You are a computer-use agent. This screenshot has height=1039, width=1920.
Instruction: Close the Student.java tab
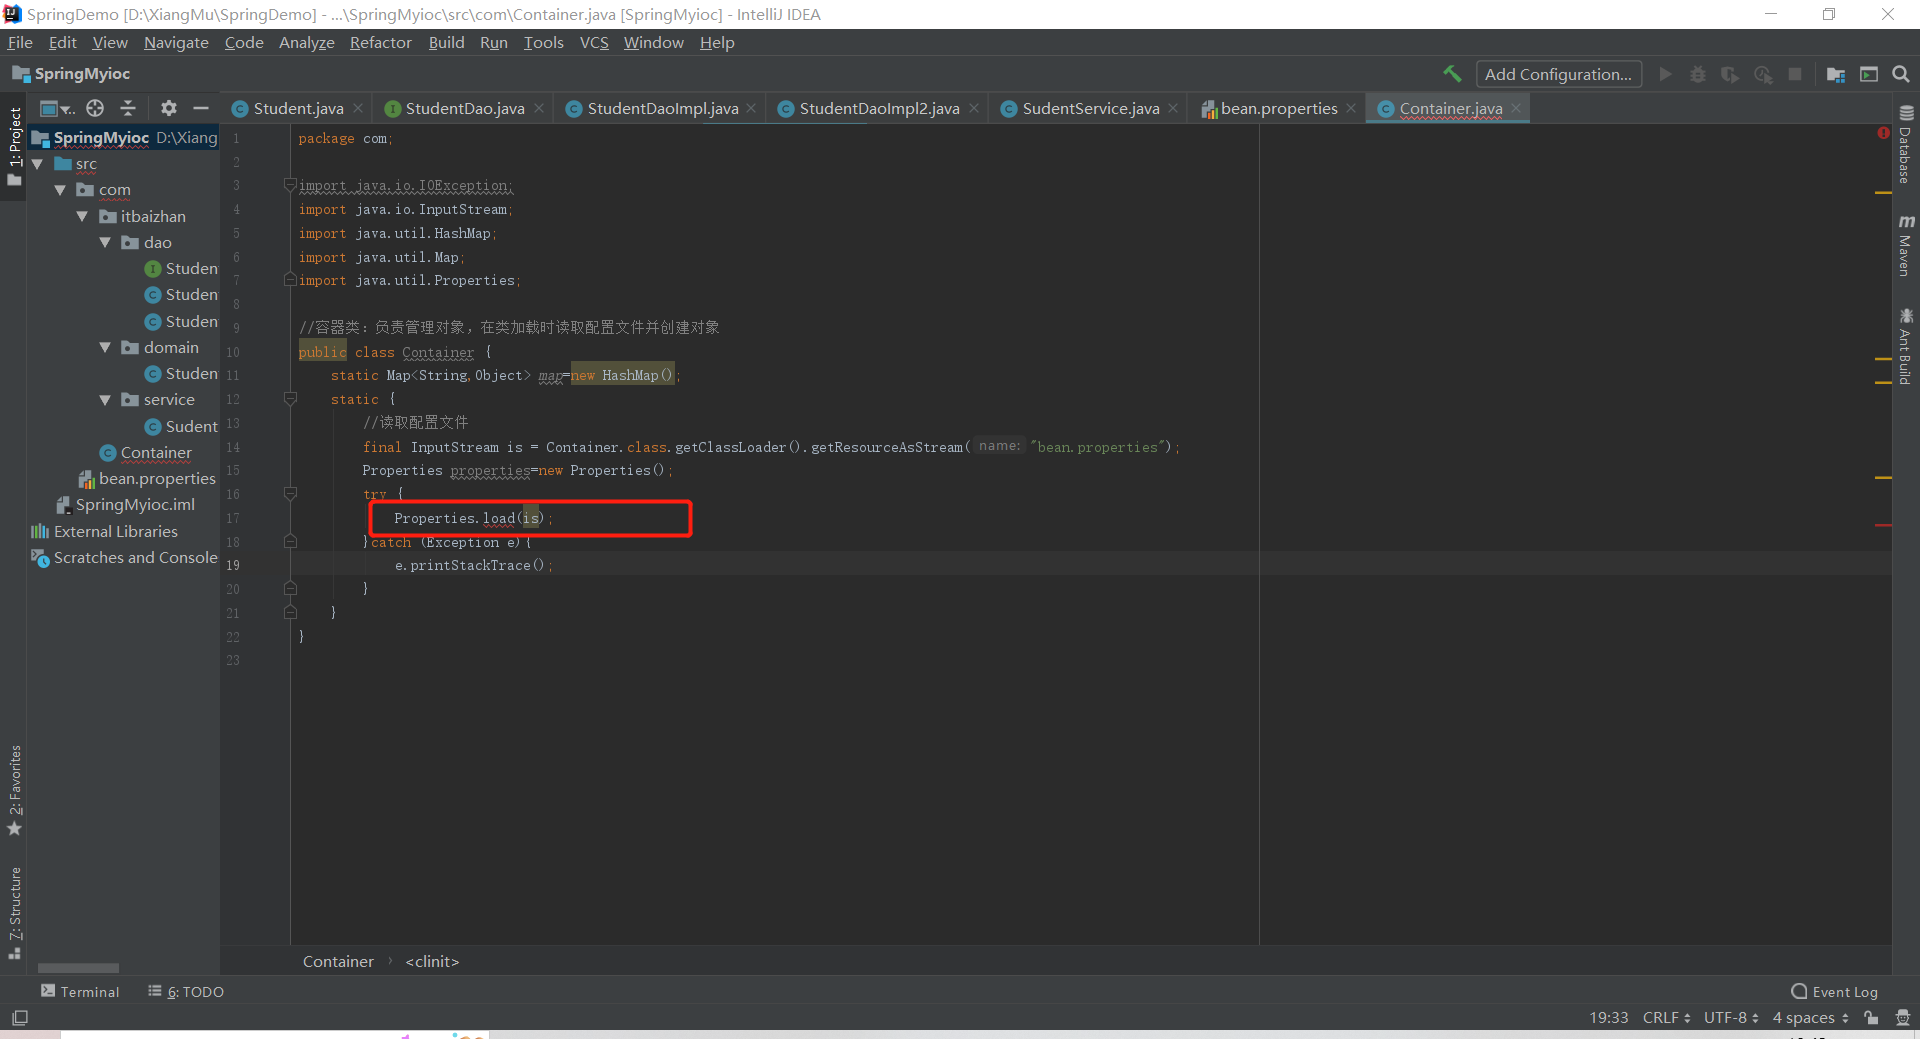pyautogui.click(x=358, y=108)
